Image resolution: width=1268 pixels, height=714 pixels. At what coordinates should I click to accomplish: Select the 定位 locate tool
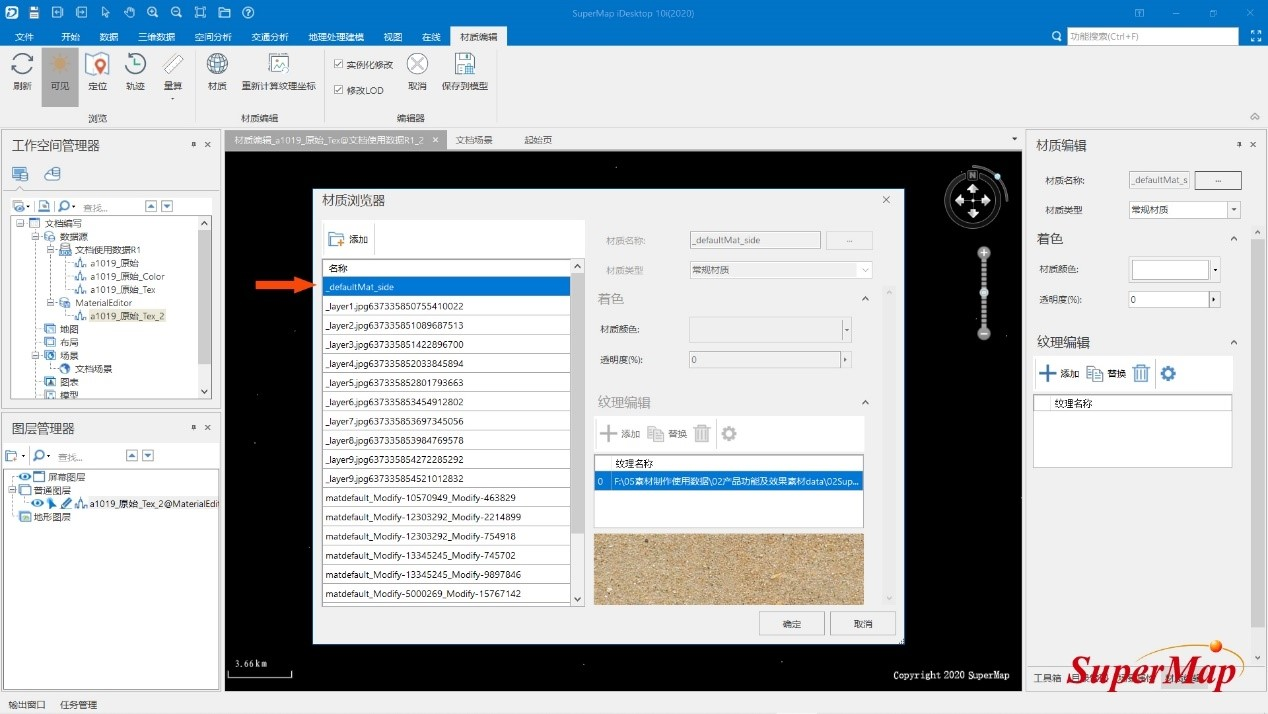coord(97,65)
